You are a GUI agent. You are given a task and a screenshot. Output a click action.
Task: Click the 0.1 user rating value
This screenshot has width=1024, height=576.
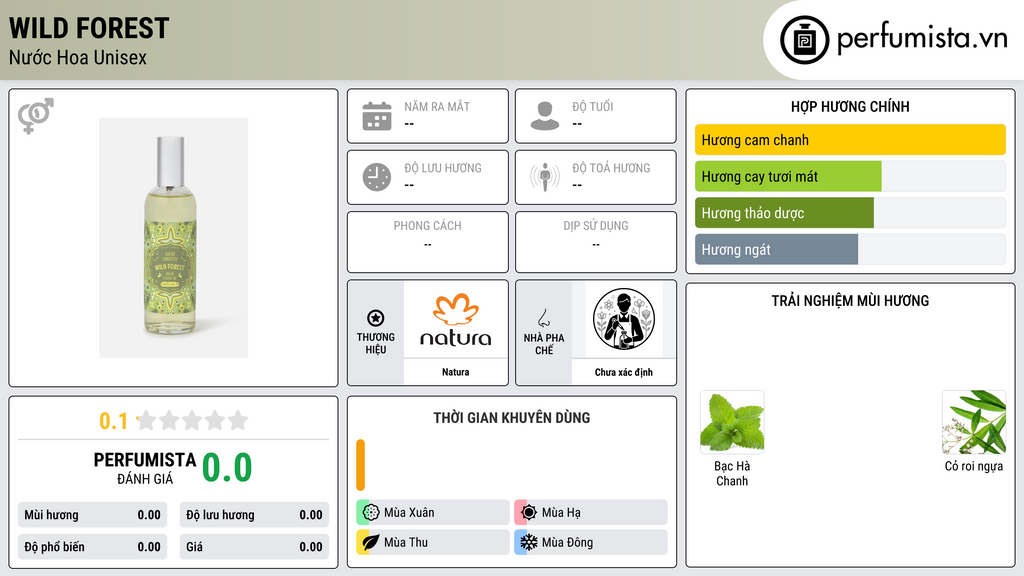(x=113, y=421)
